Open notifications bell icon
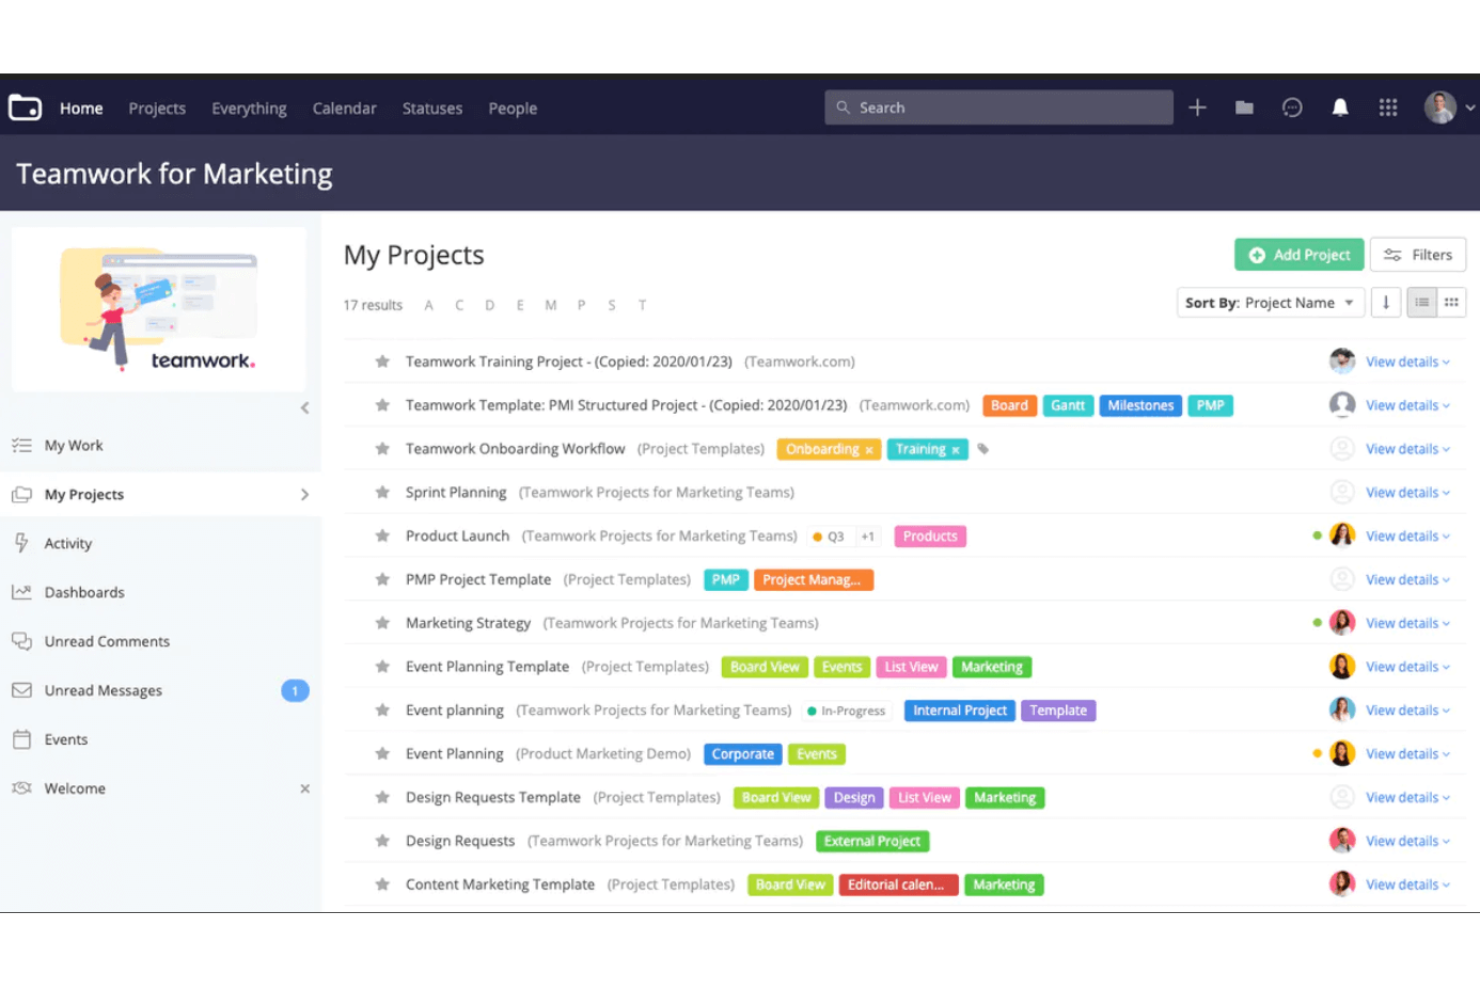 coord(1340,107)
